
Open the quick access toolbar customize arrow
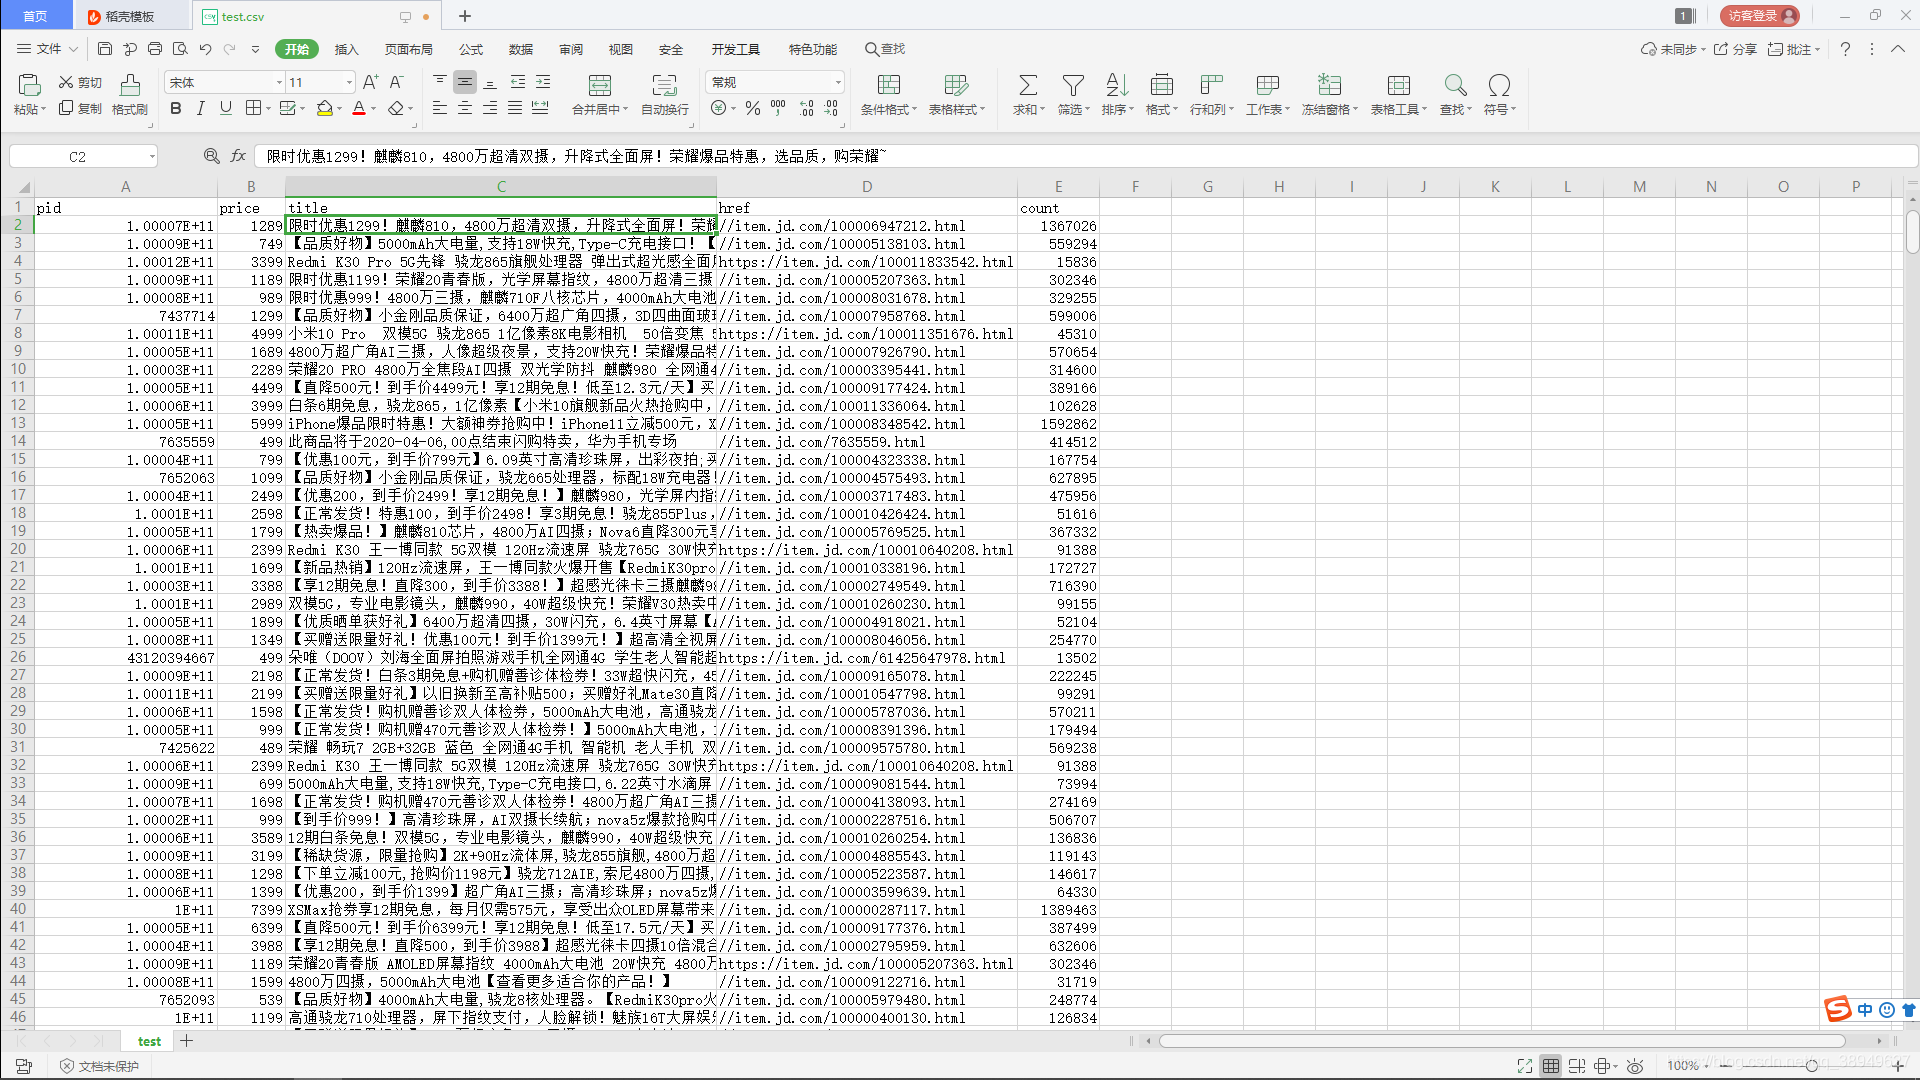(x=255, y=49)
